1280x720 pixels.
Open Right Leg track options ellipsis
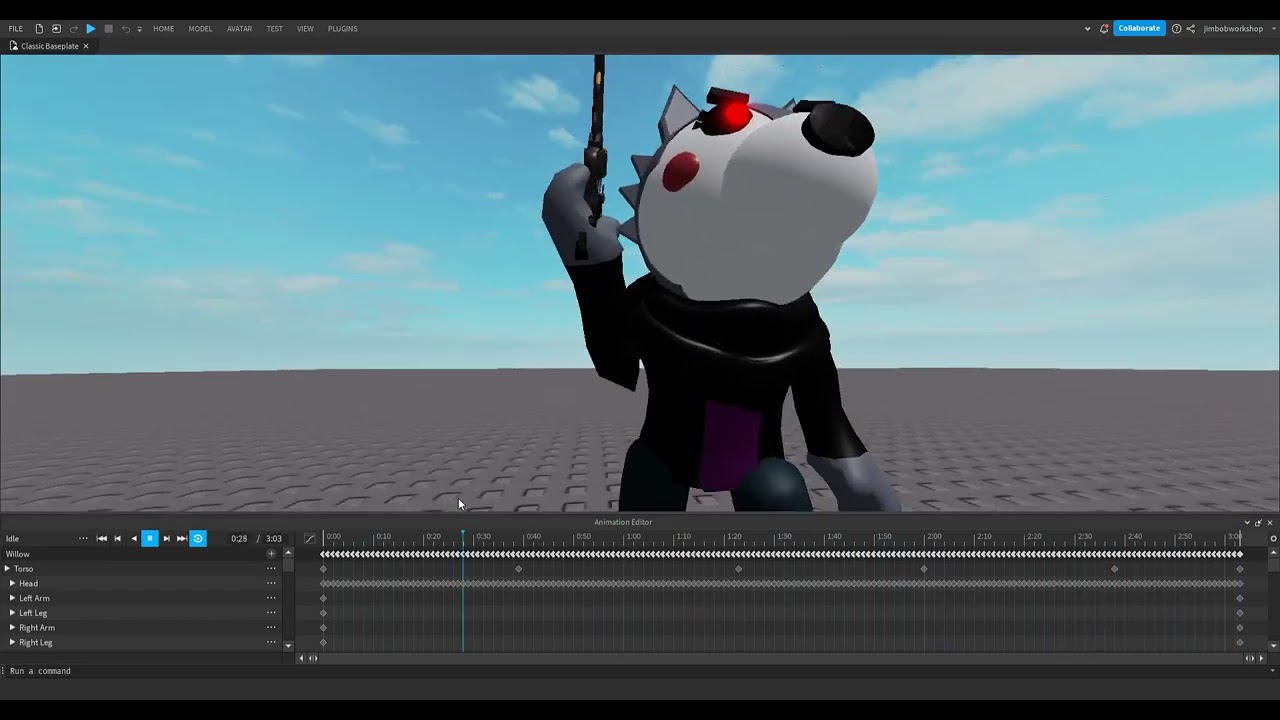(271, 642)
